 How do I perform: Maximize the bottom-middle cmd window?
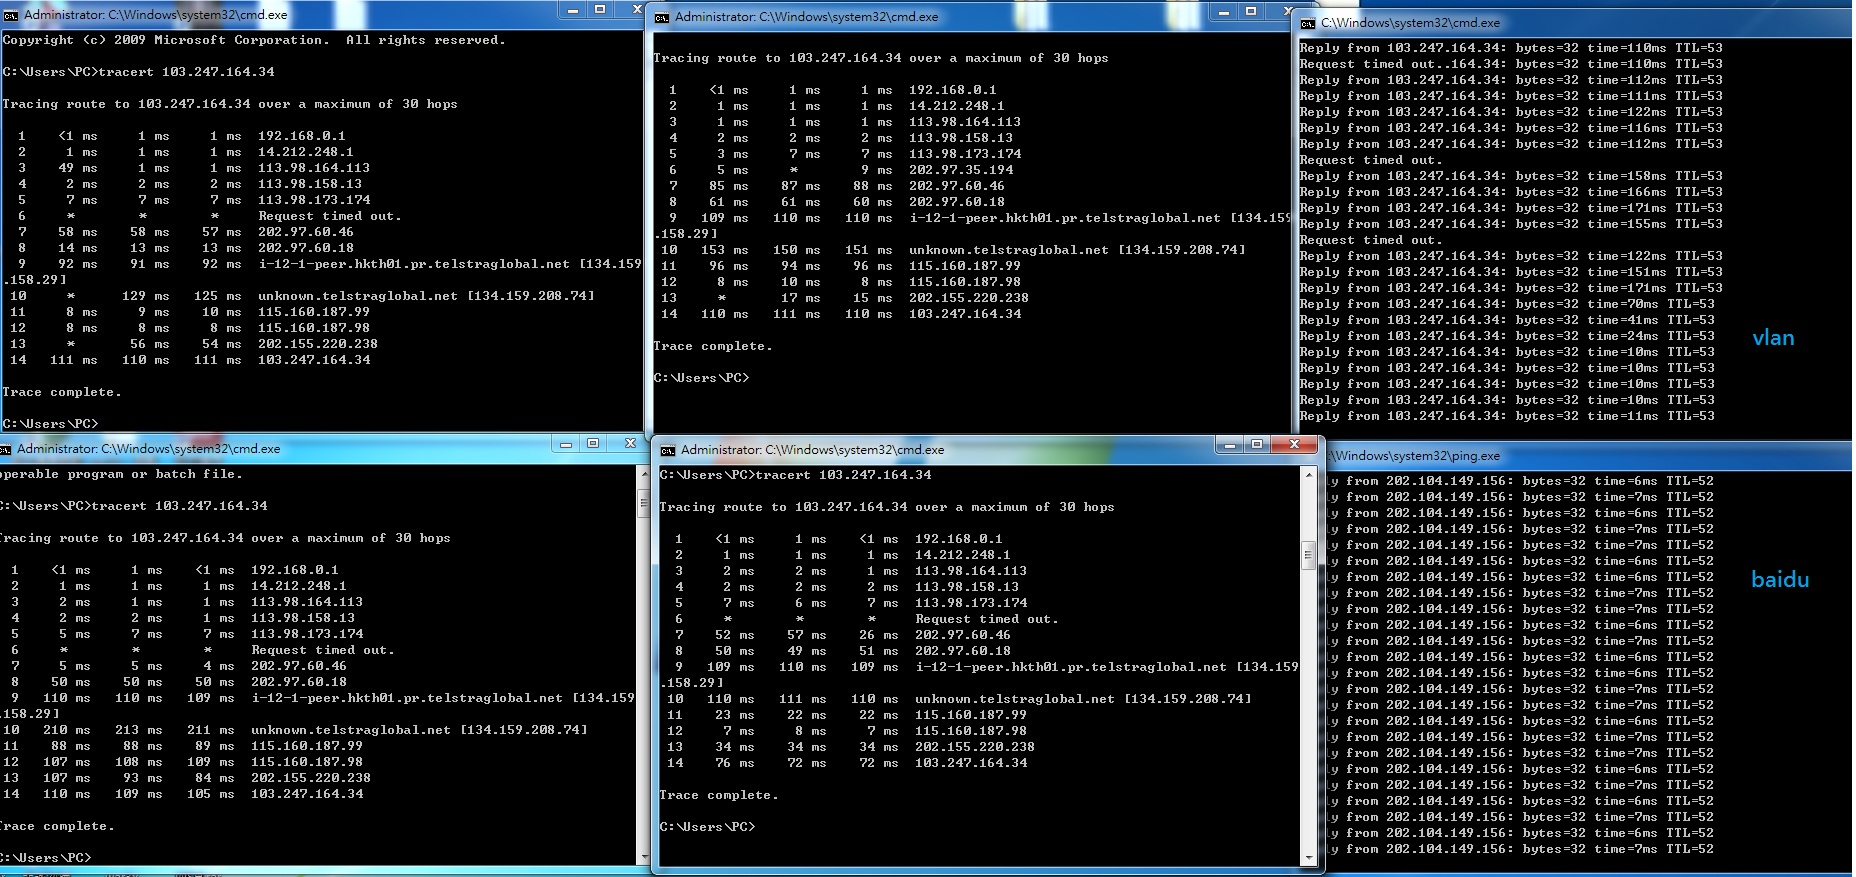(1257, 444)
